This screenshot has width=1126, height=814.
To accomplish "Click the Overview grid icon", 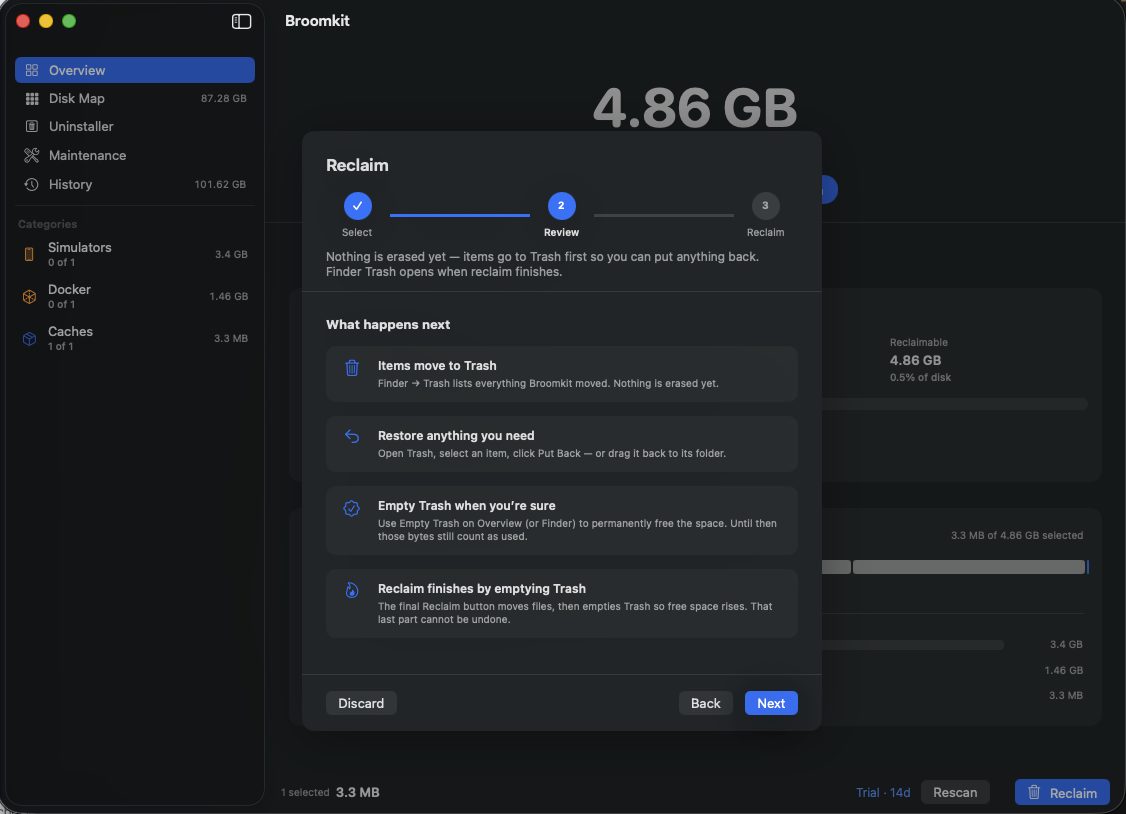I will click(32, 70).
